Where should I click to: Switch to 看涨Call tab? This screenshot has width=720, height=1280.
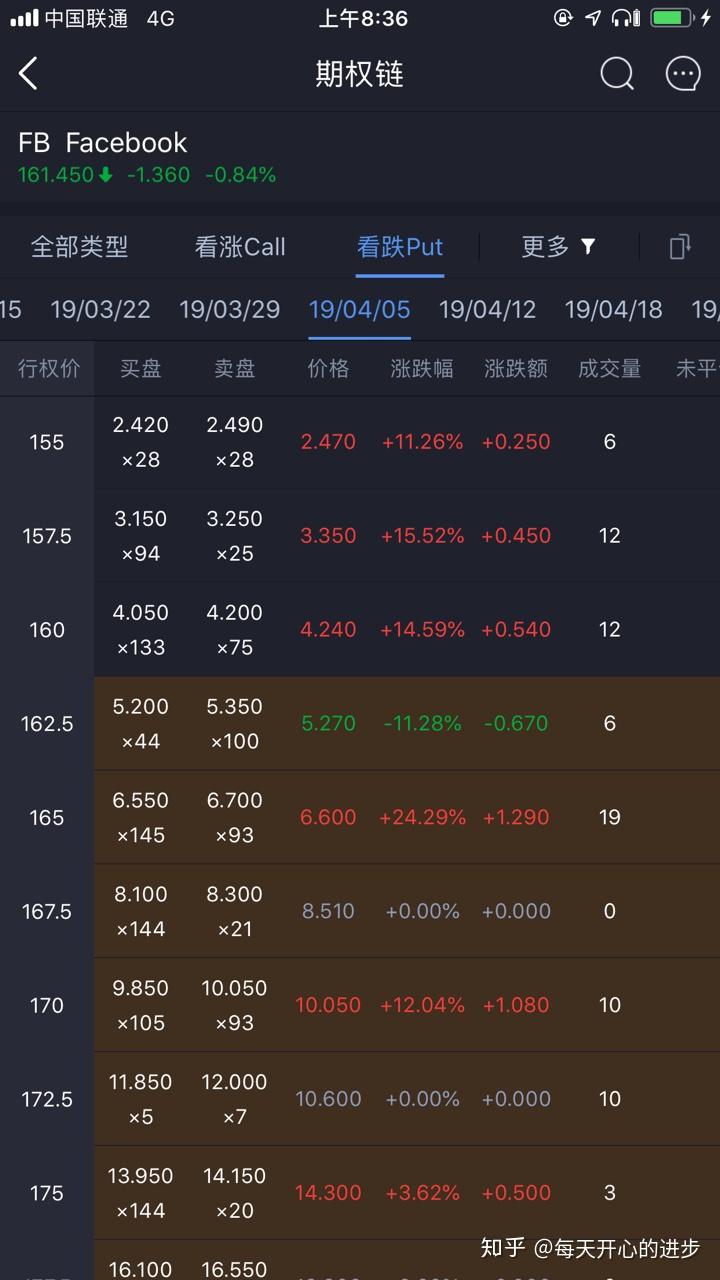[240, 247]
